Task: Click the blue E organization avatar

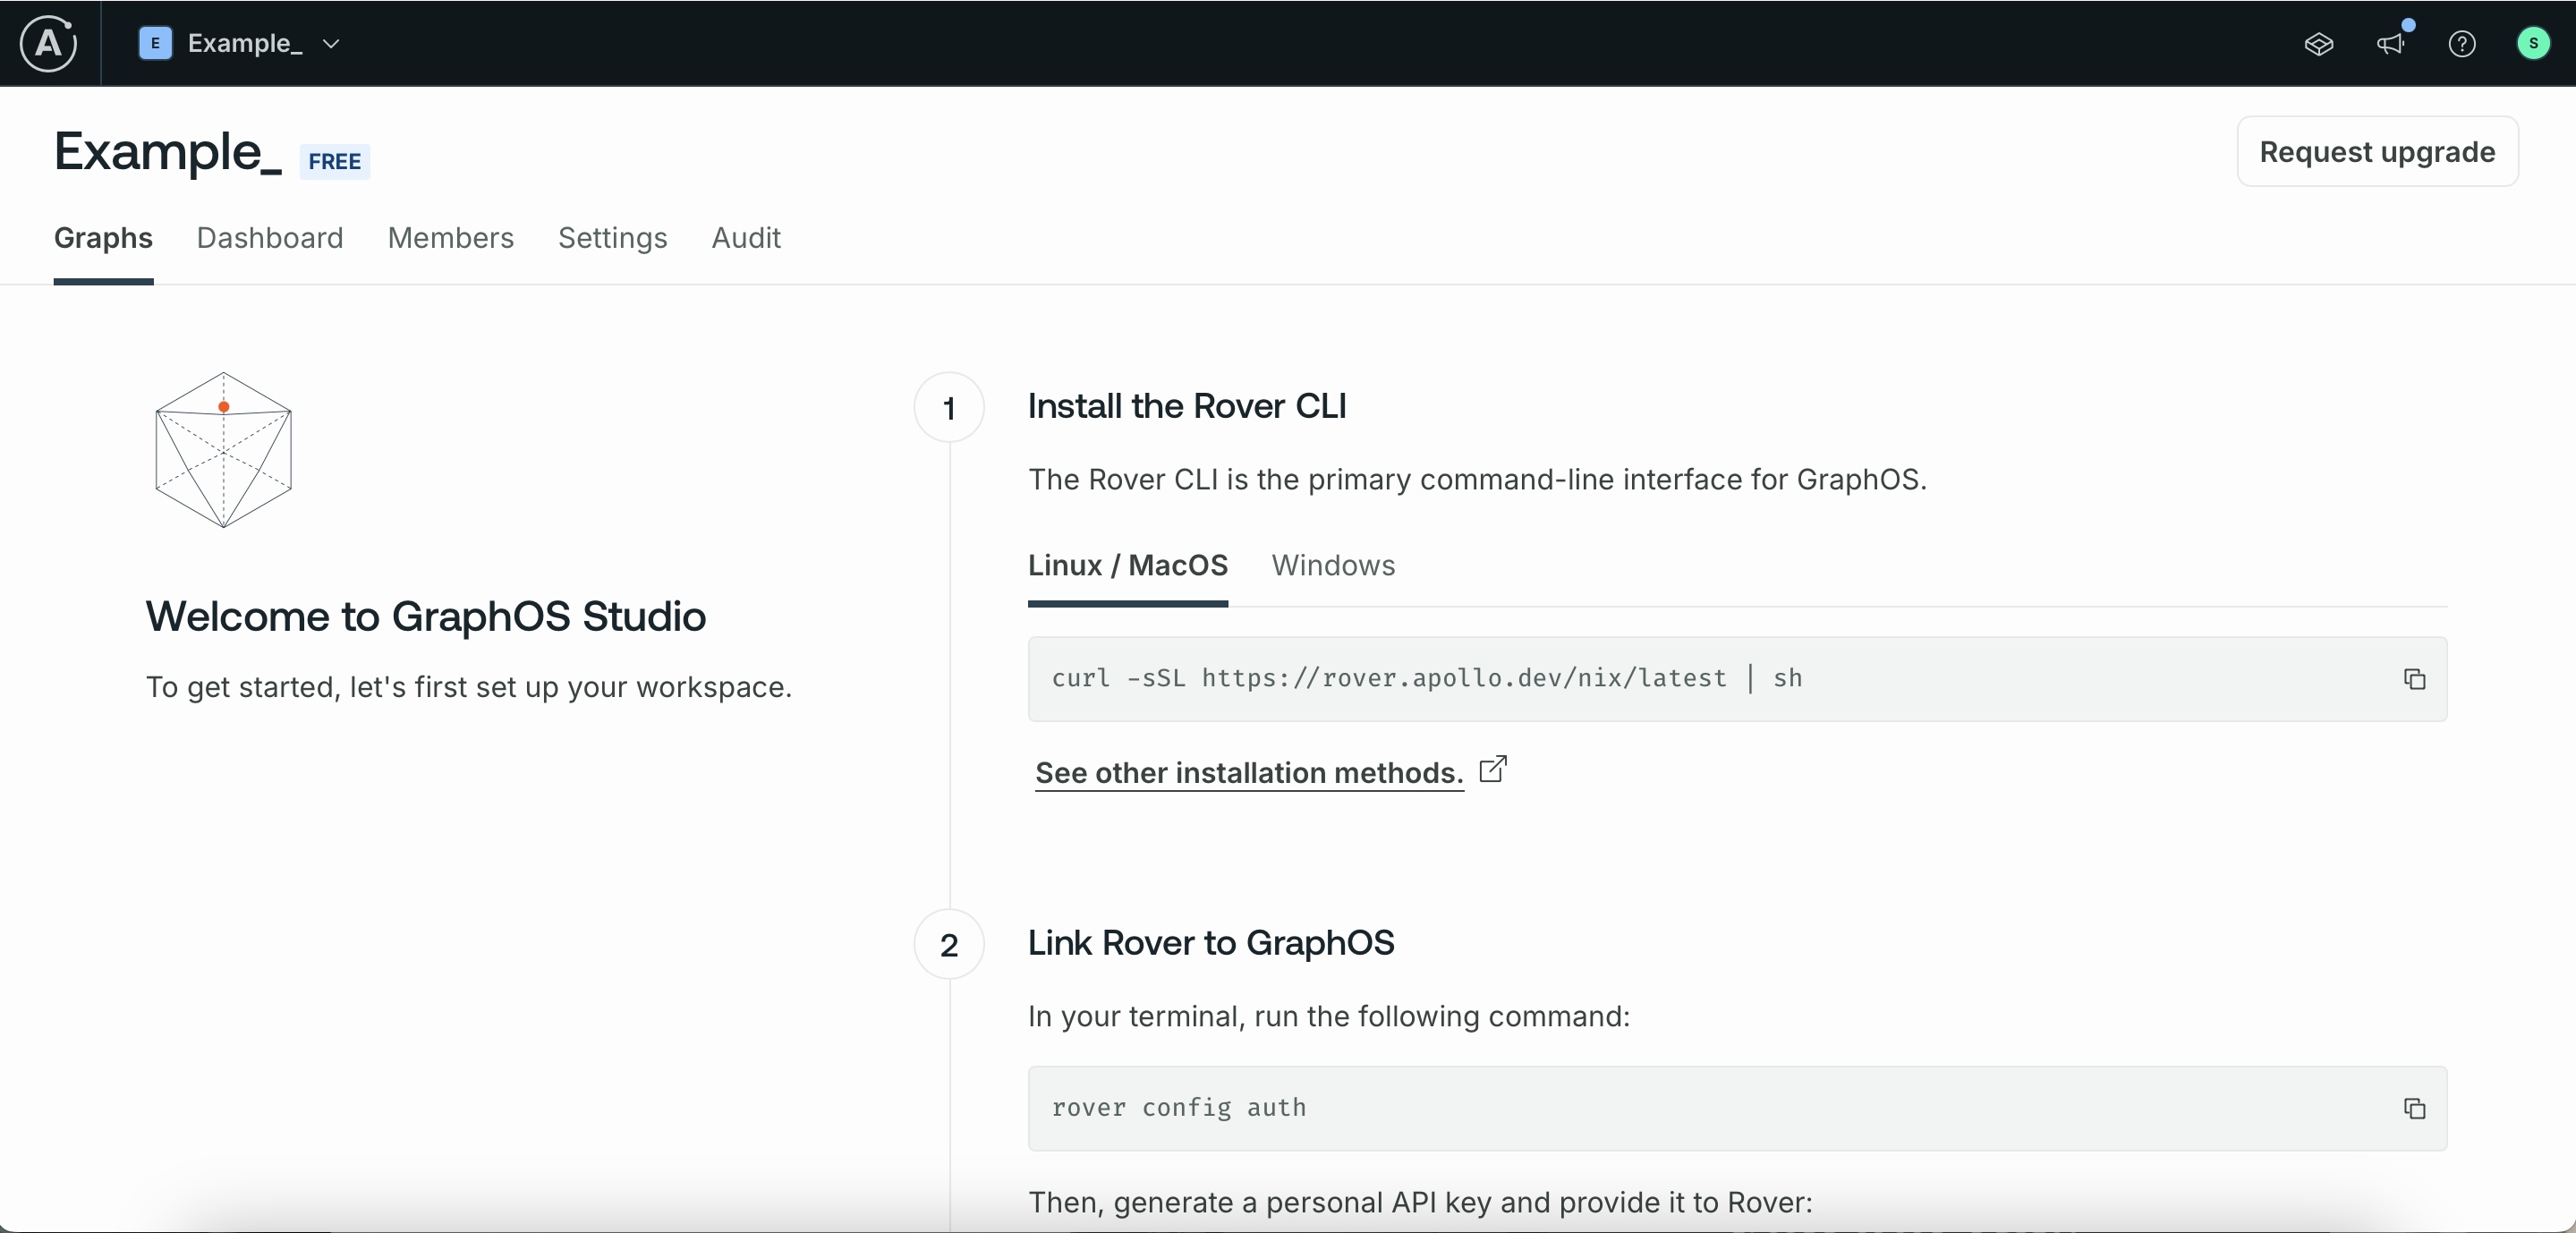Action: click(155, 43)
